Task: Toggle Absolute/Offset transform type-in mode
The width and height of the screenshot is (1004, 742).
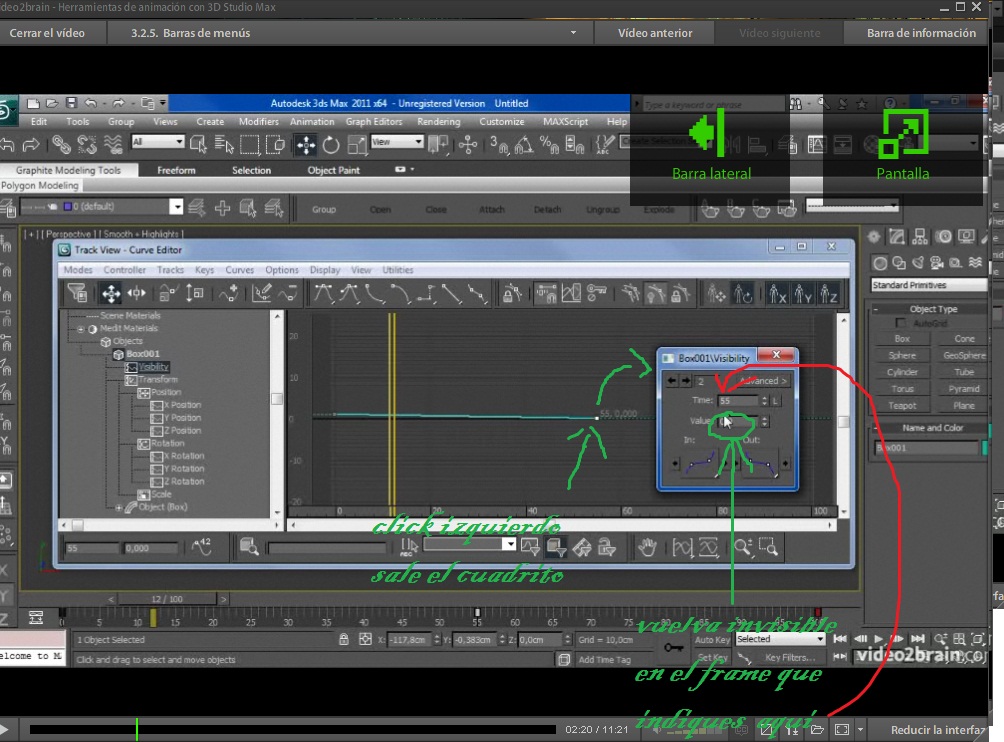Action: coord(365,640)
